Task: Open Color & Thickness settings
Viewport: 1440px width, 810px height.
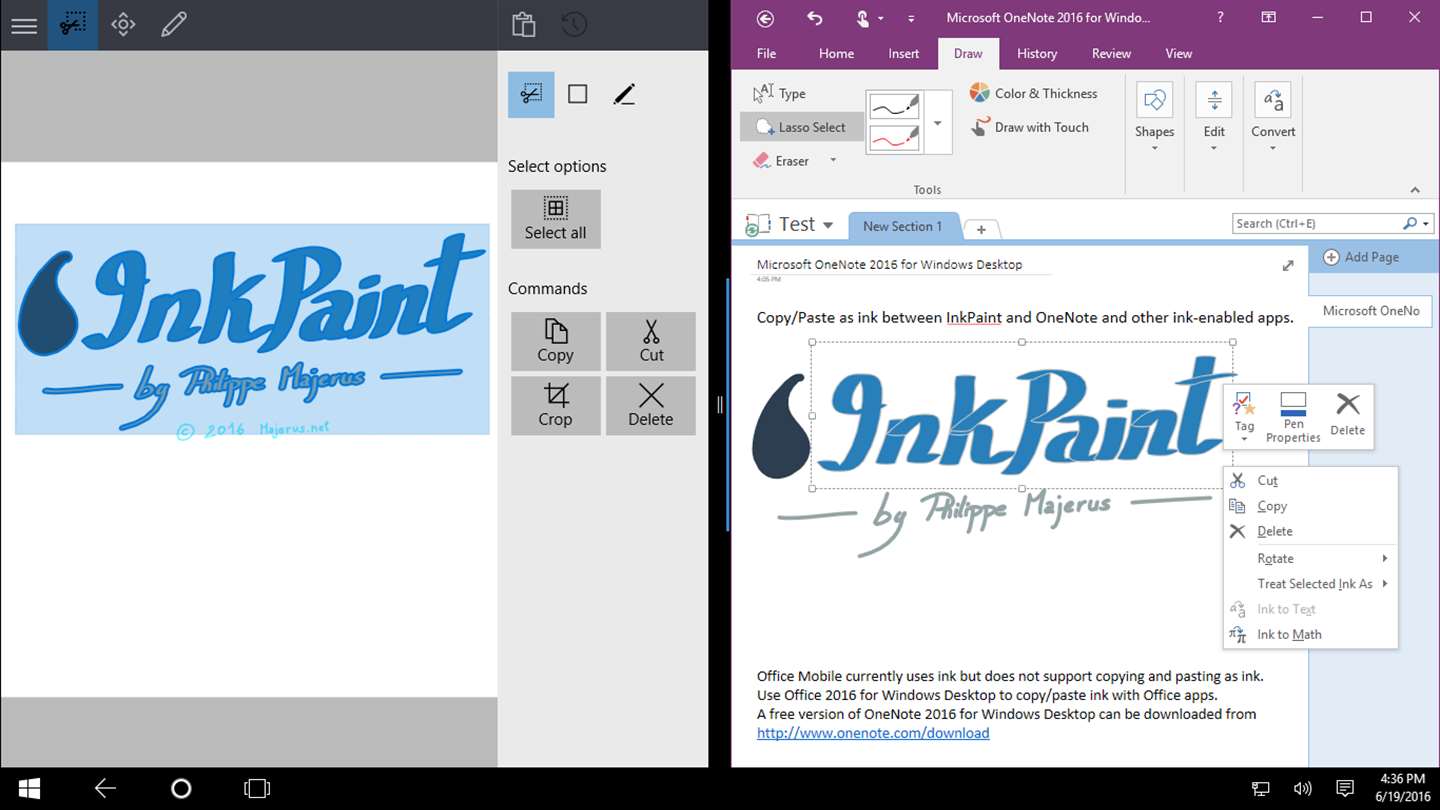Action: 1034,93
